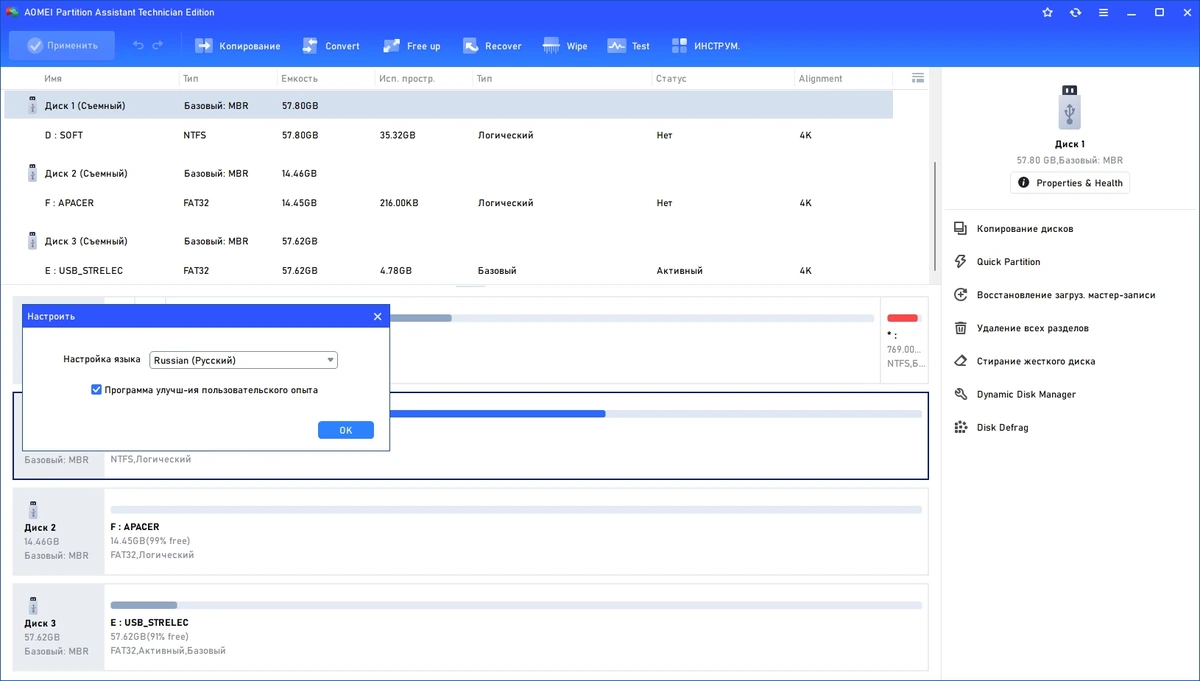Open the Test toolbar menu
Screen dimensions: 1200x681
click(628, 46)
